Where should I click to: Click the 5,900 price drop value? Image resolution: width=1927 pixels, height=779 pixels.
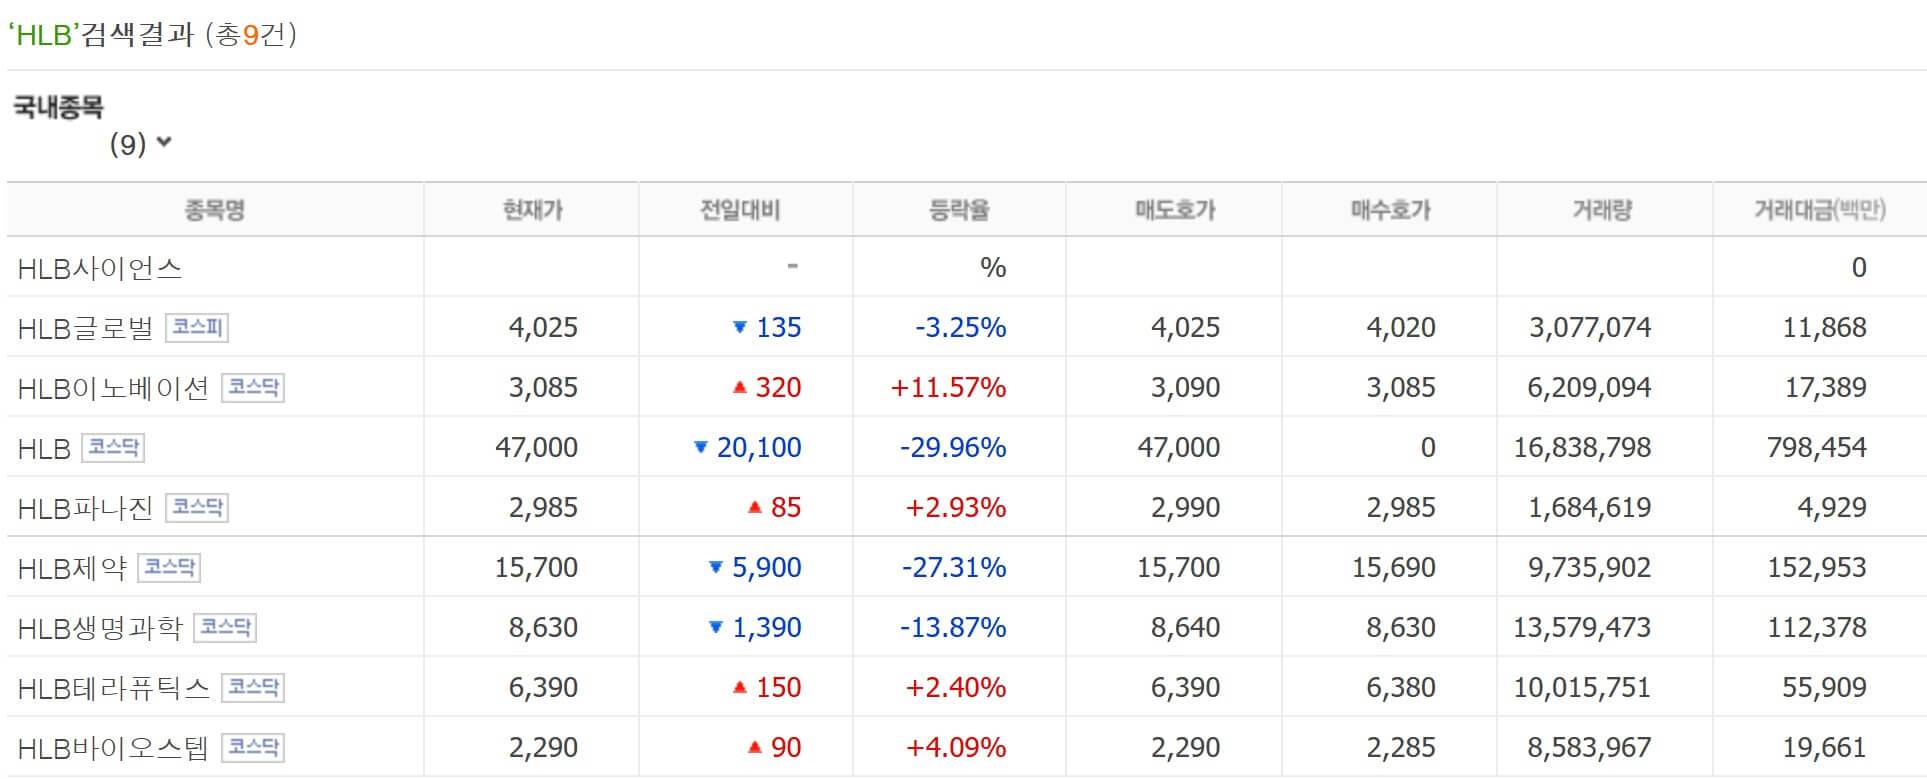767,568
